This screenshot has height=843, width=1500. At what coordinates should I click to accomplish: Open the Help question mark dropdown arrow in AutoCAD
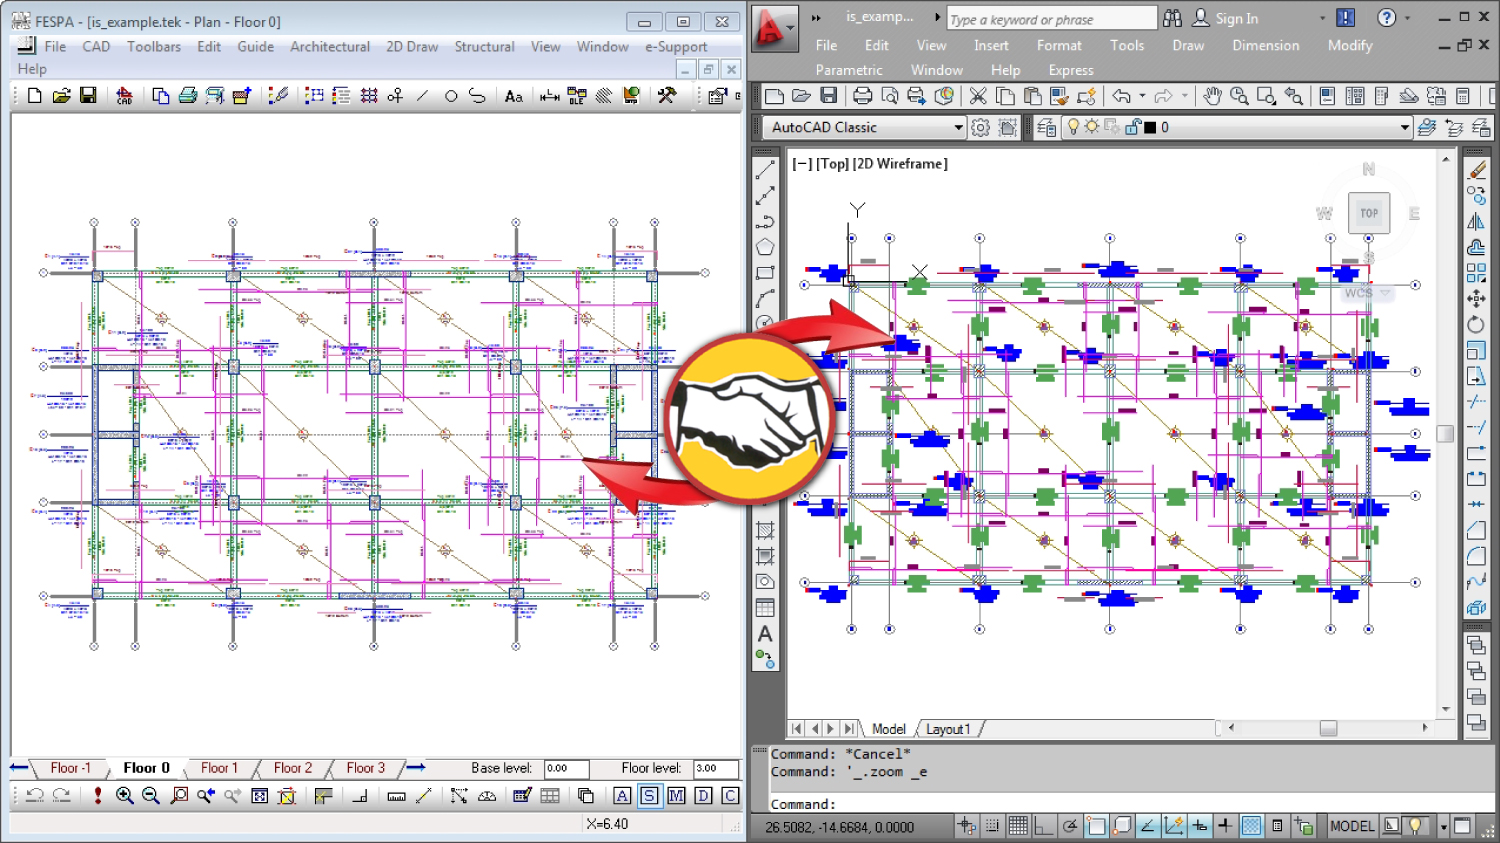tap(1407, 18)
